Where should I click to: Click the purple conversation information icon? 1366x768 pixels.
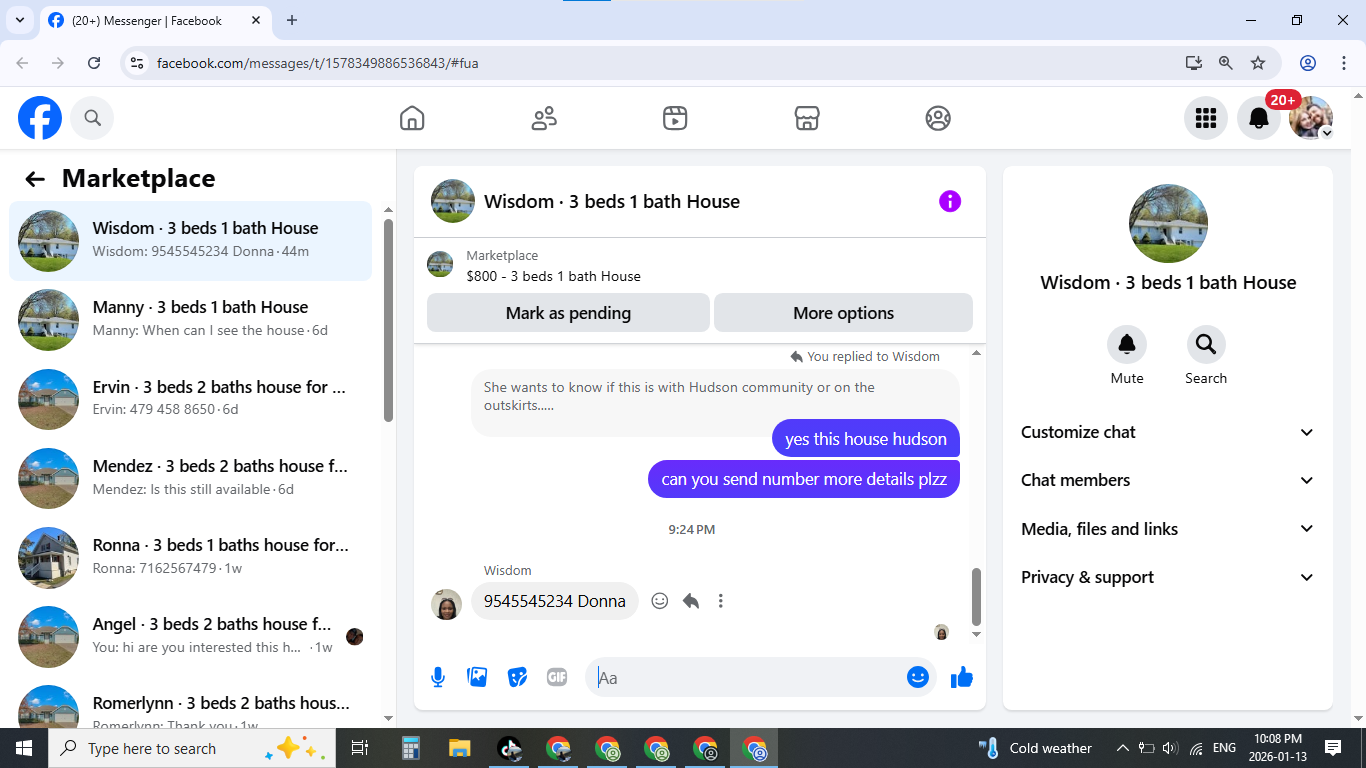(950, 201)
